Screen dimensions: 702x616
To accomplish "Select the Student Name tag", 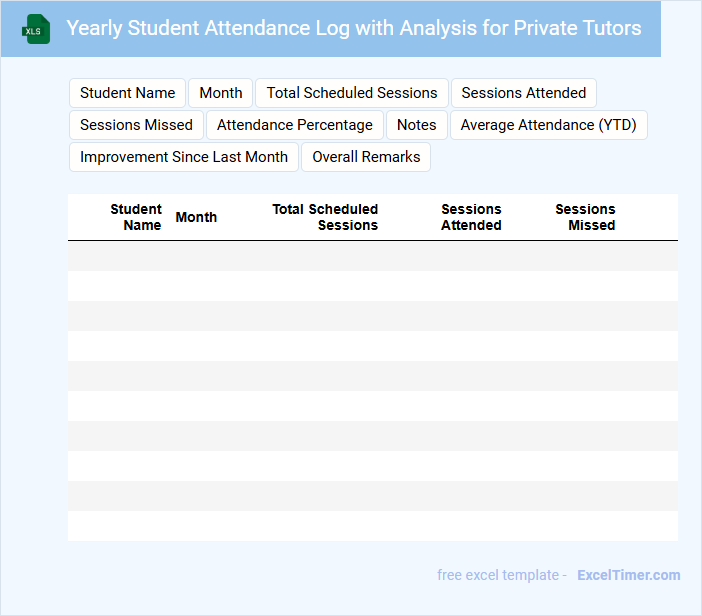I will [128, 93].
